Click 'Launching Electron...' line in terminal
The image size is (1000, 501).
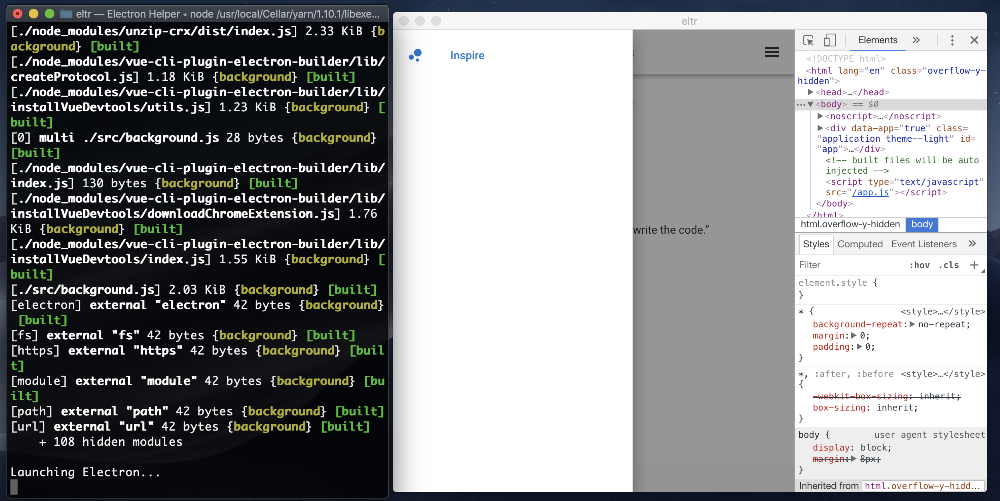click(85, 472)
